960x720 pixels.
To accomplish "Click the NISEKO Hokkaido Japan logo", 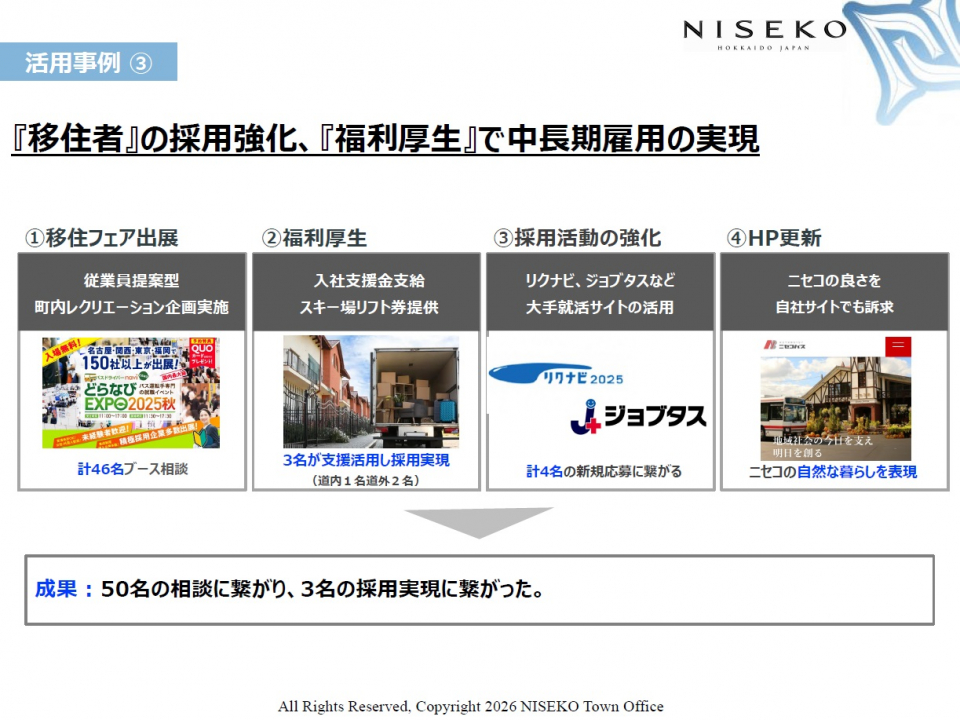I will pos(763,33).
